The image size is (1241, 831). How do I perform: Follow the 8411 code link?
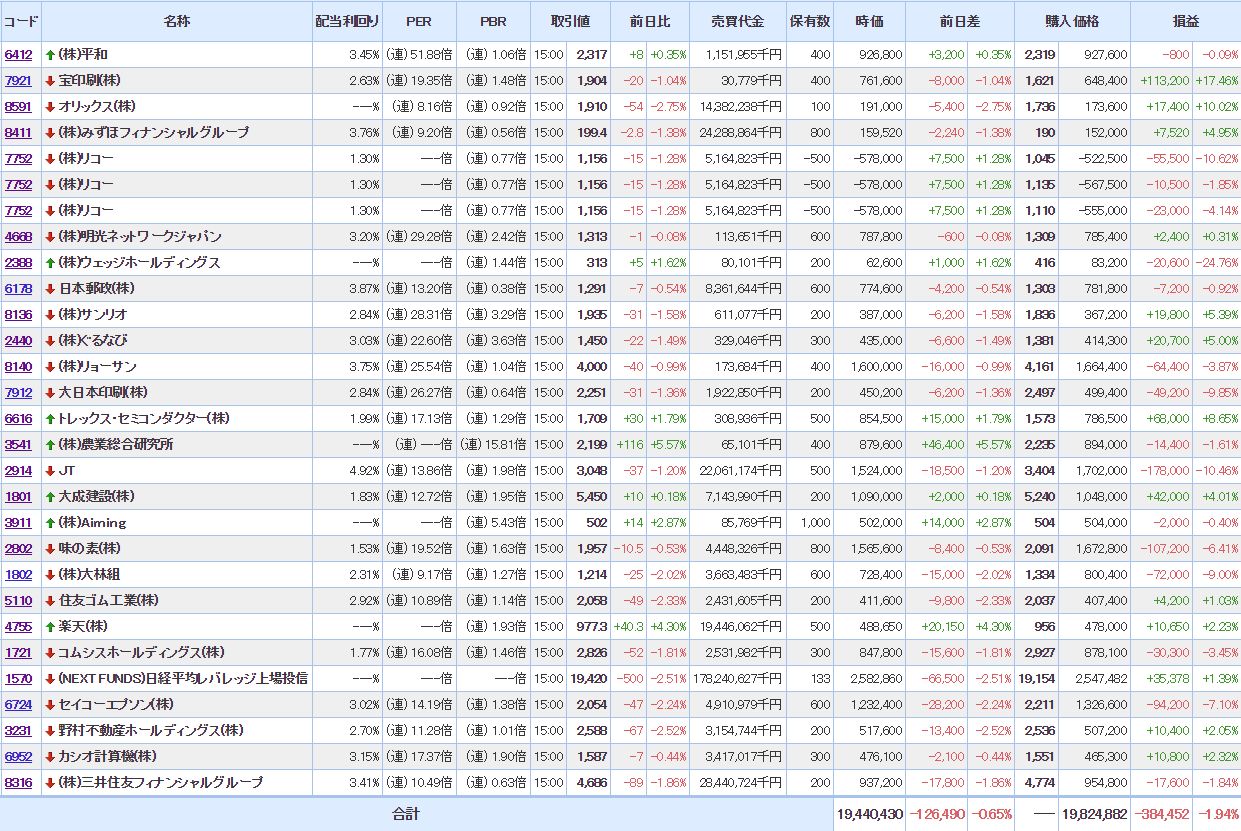(18, 132)
